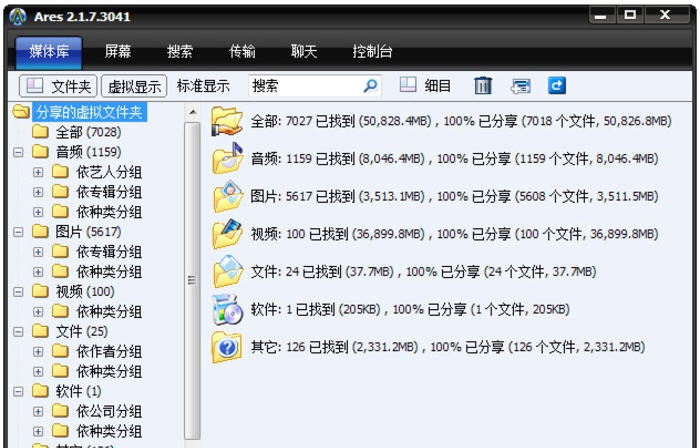Click the add-to-playlist toolbar icon
The image size is (700, 448).
point(521,86)
